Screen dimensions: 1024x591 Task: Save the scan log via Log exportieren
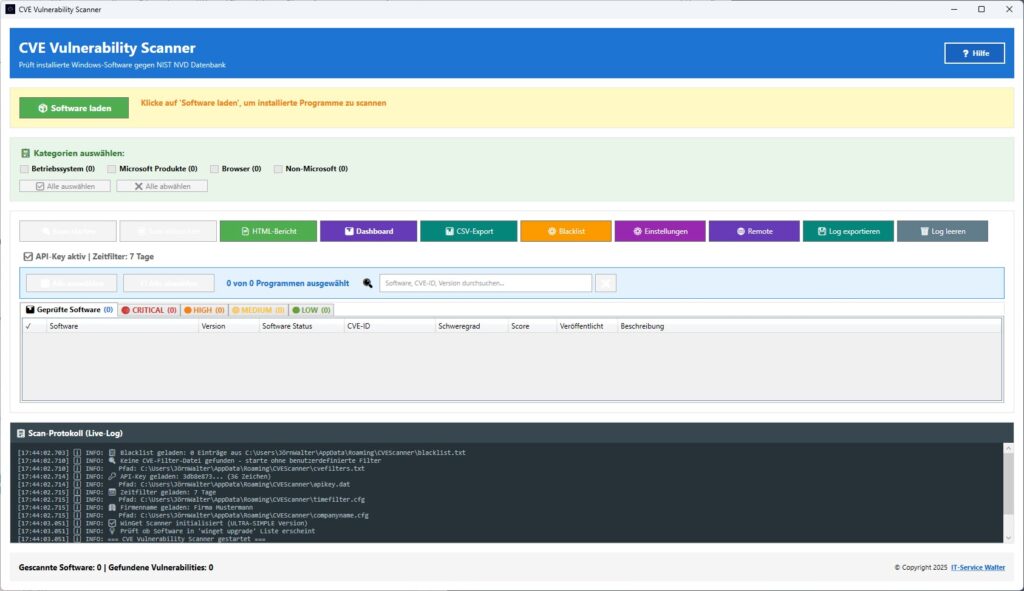pos(847,231)
